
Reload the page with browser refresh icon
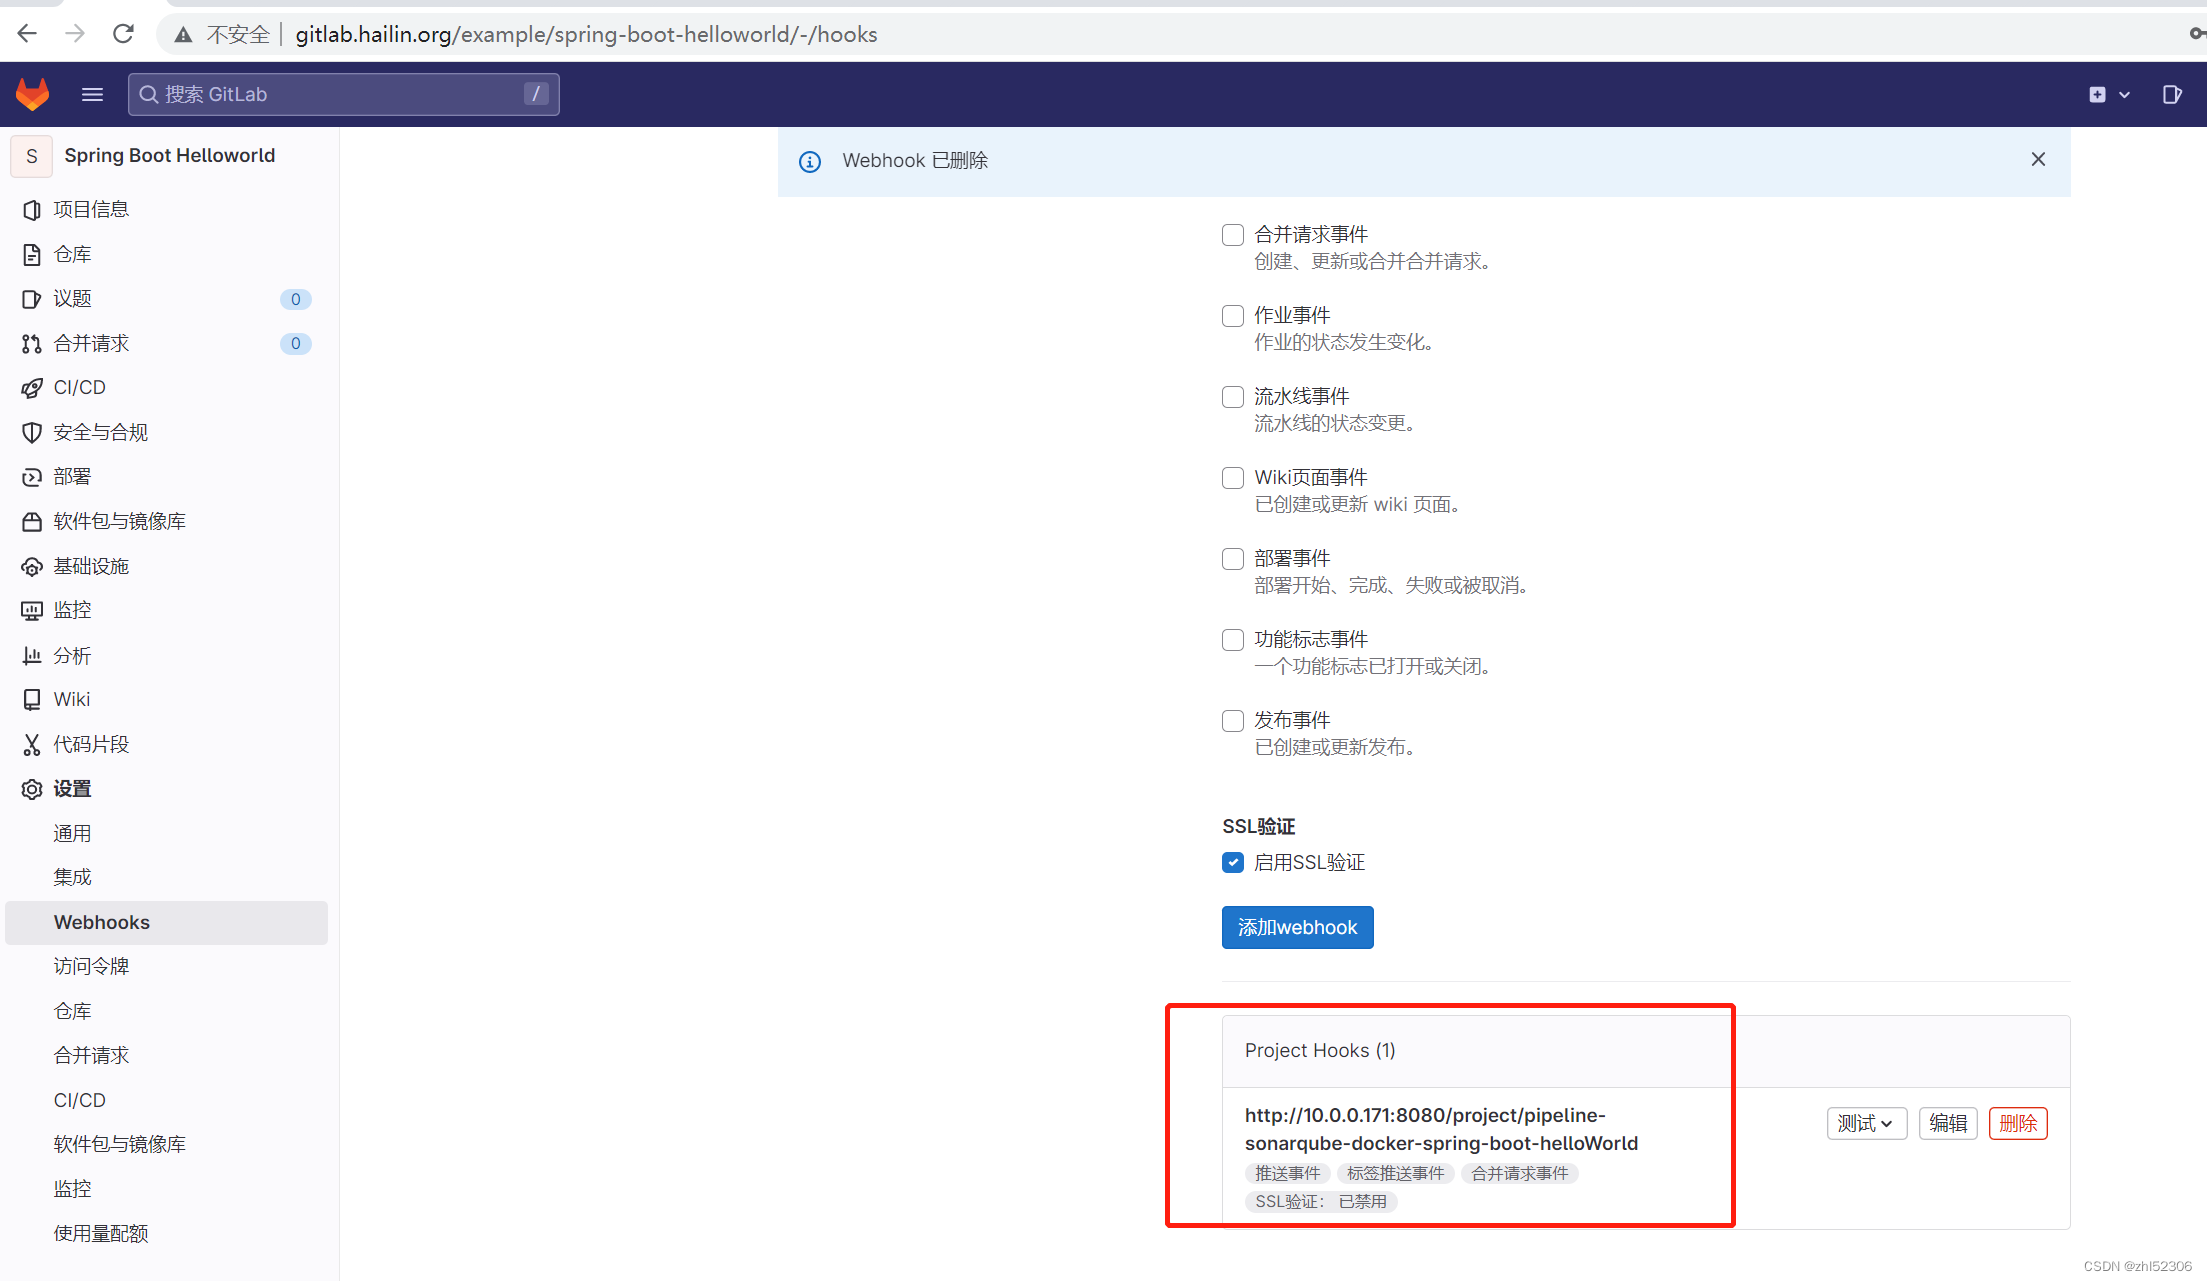(123, 34)
